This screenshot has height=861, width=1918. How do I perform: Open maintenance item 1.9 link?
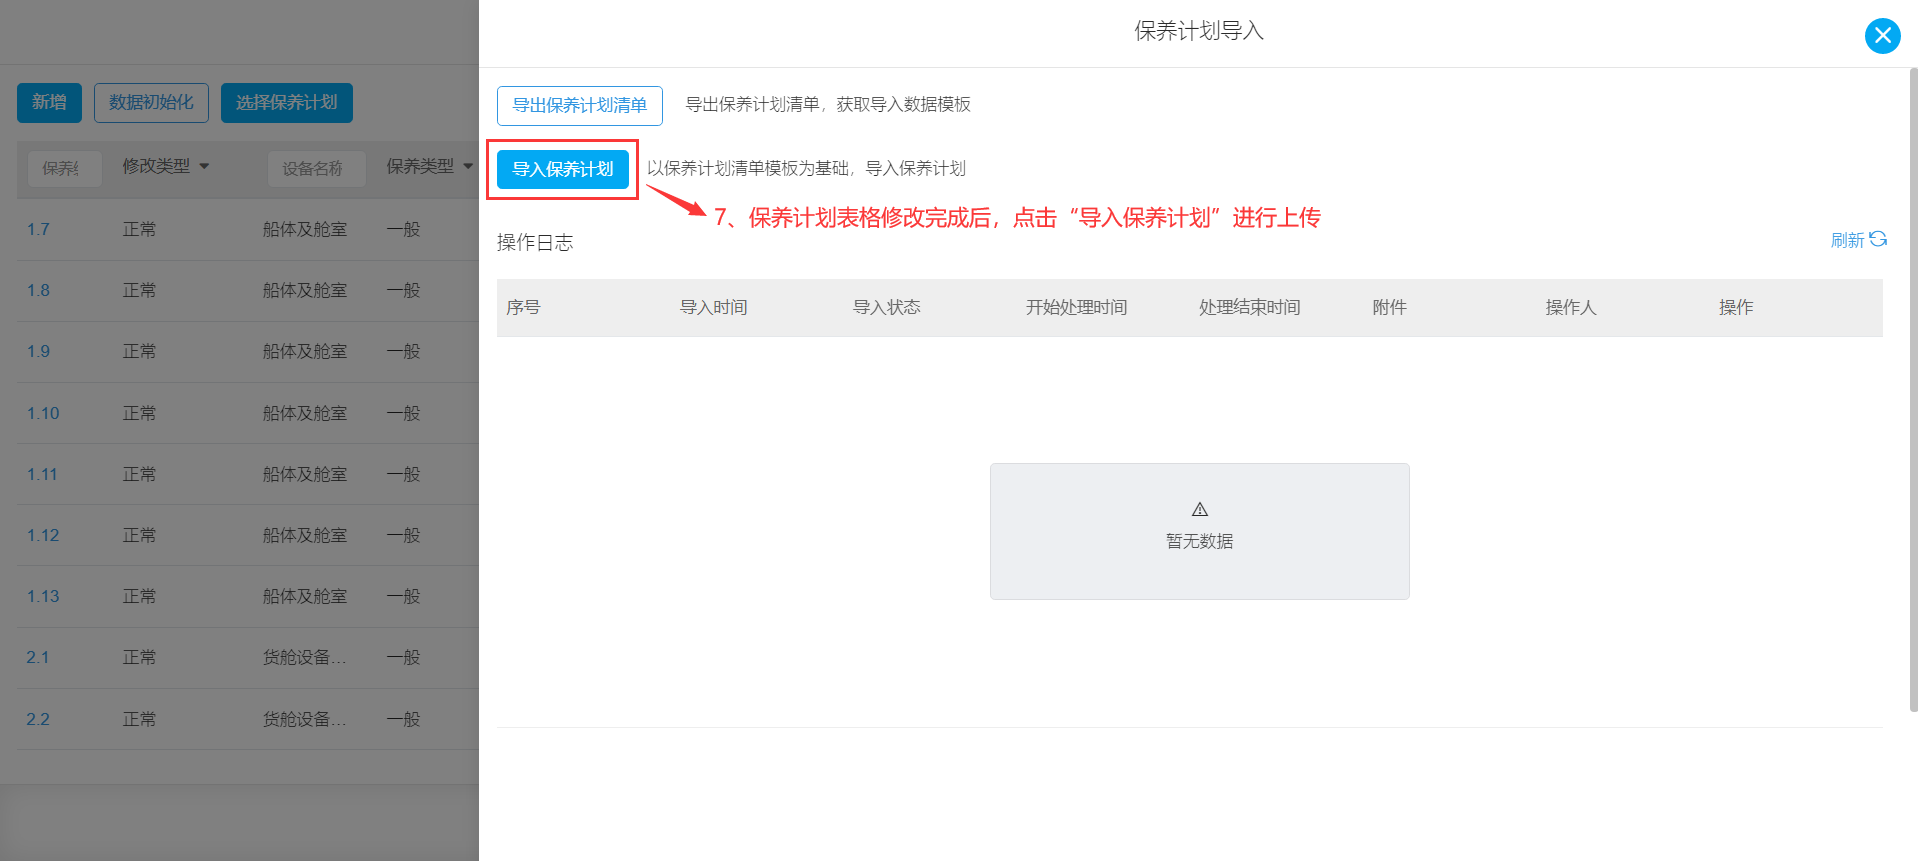coord(38,352)
